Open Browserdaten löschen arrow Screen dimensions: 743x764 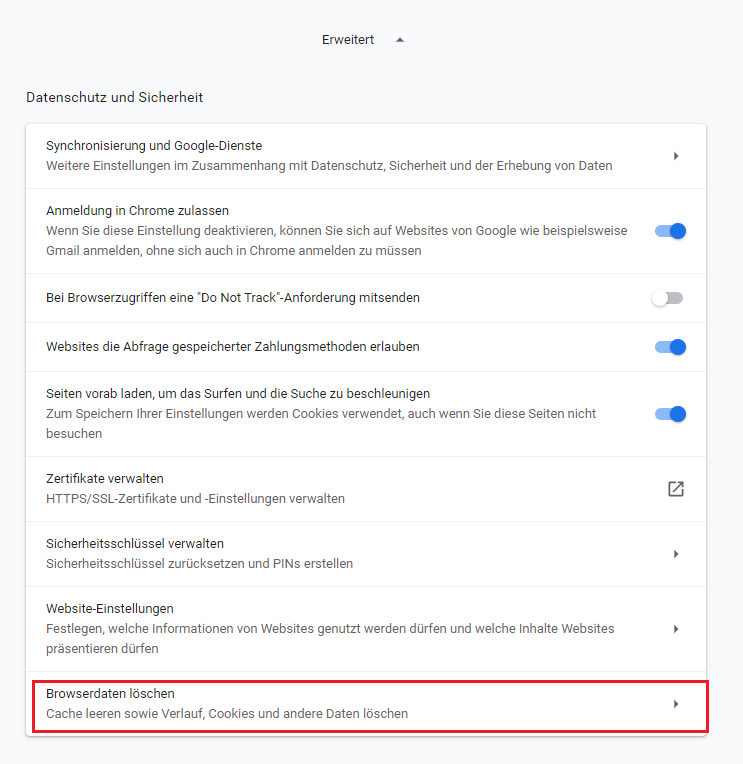(676, 704)
